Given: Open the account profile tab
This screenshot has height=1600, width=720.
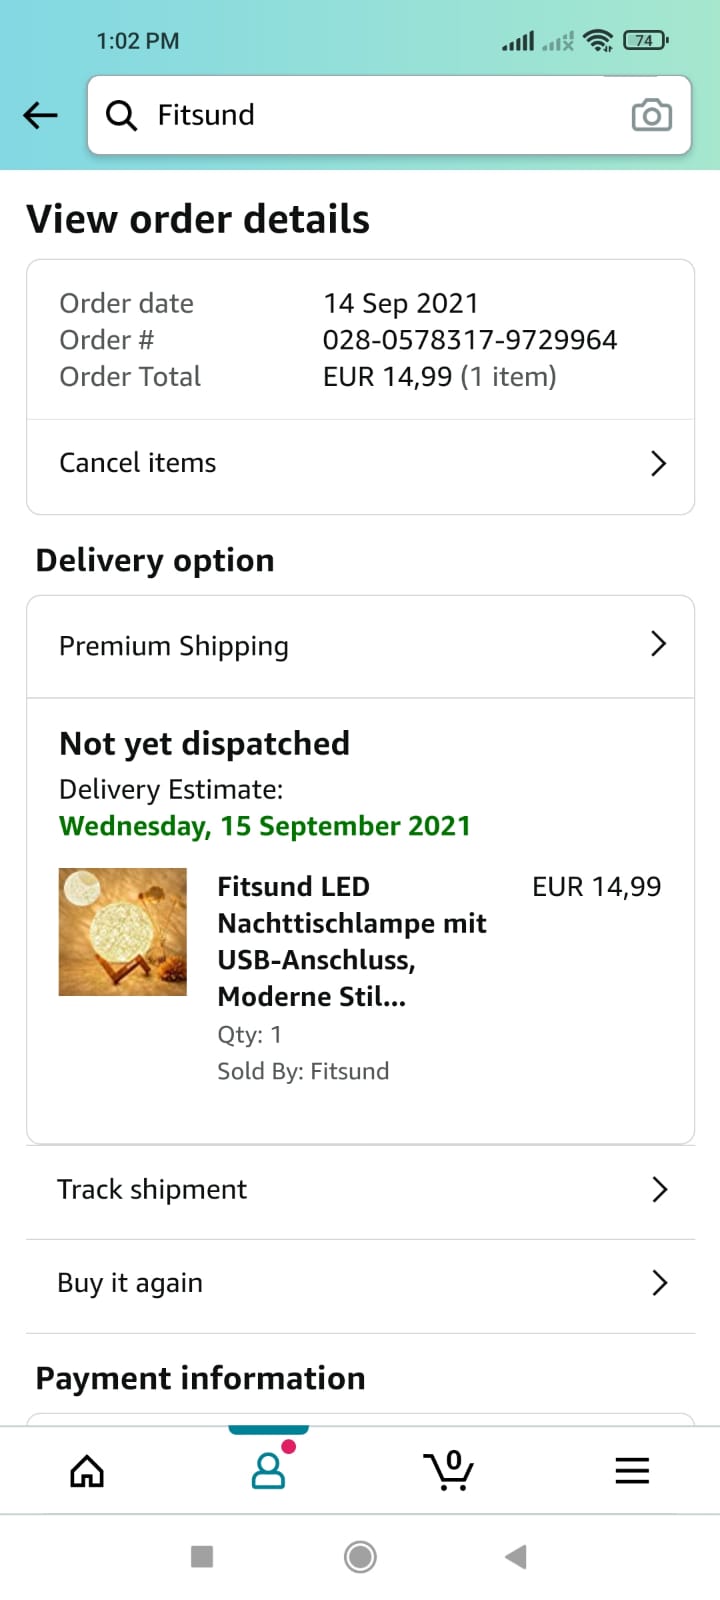Looking at the screenshot, I should pyautogui.click(x=268, y=1471).
